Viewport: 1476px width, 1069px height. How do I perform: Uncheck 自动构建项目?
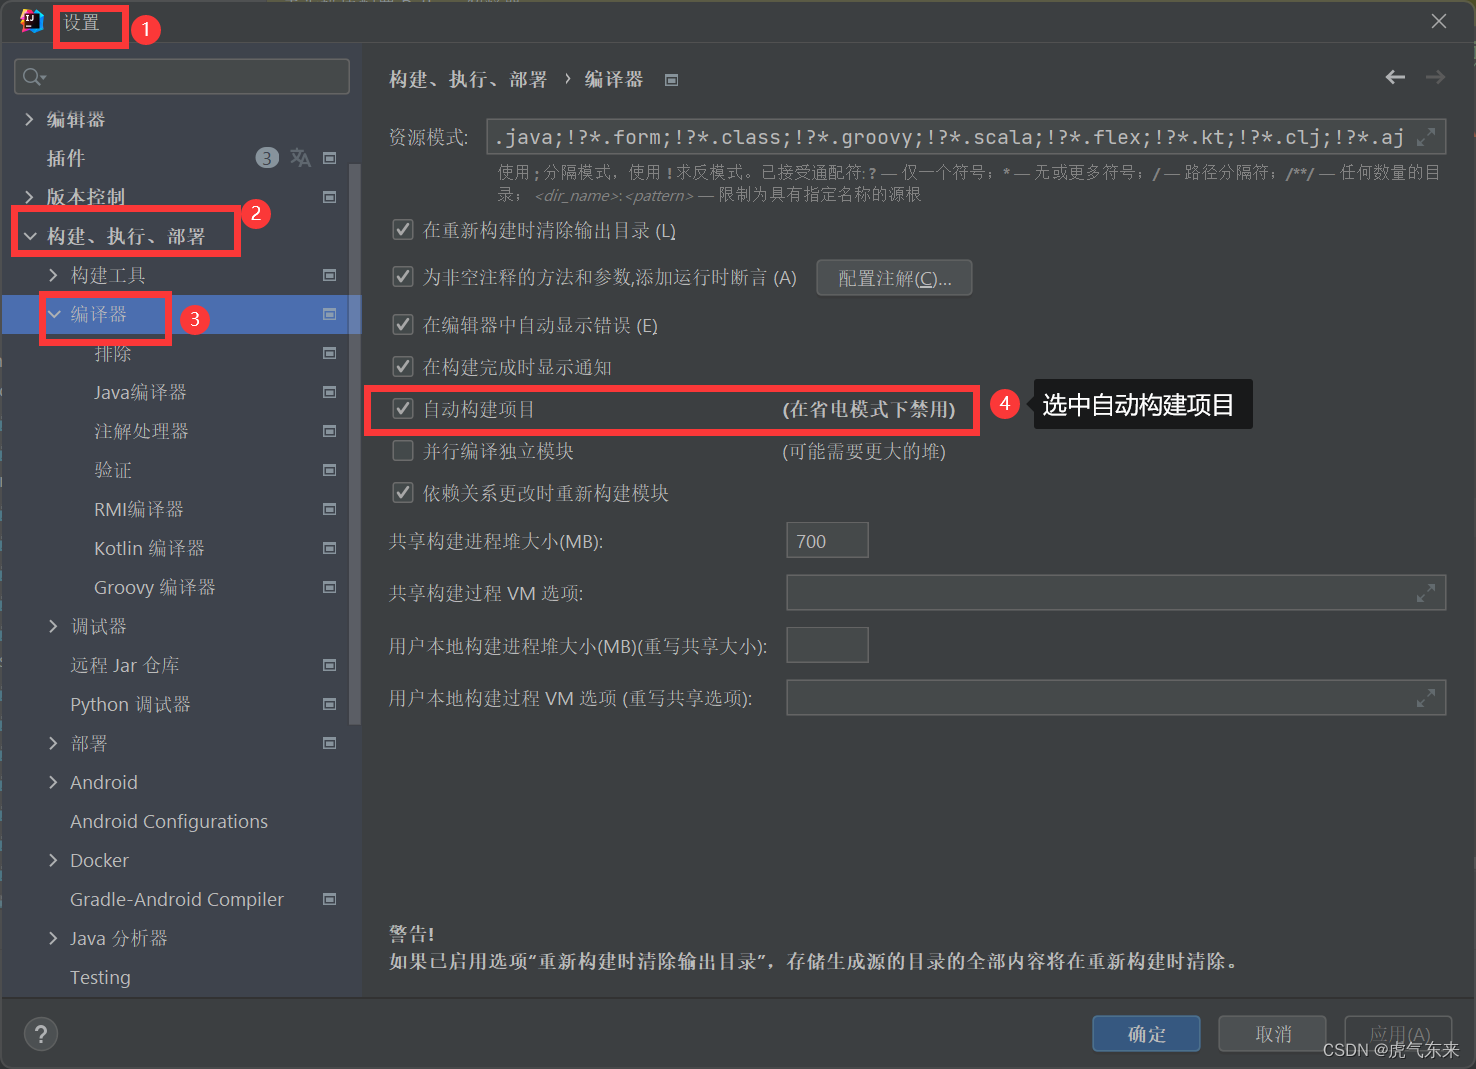coord(402,408)
